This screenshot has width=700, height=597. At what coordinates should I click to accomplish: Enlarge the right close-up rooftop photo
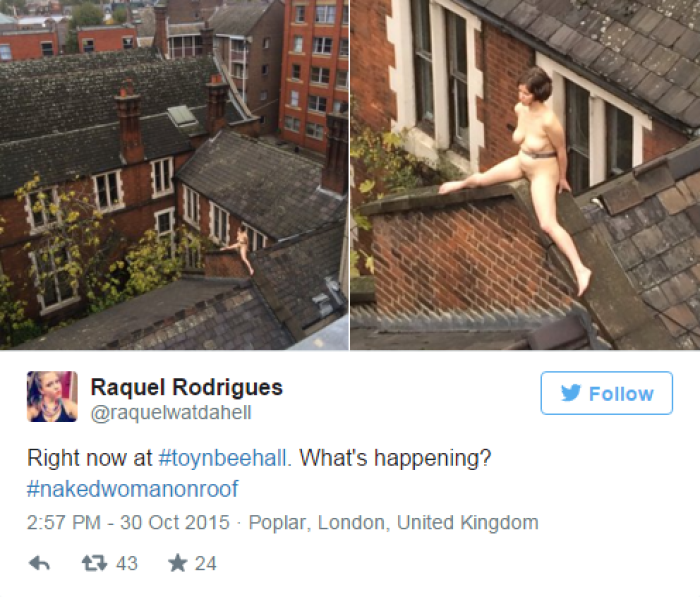click(x=525, y=175)
